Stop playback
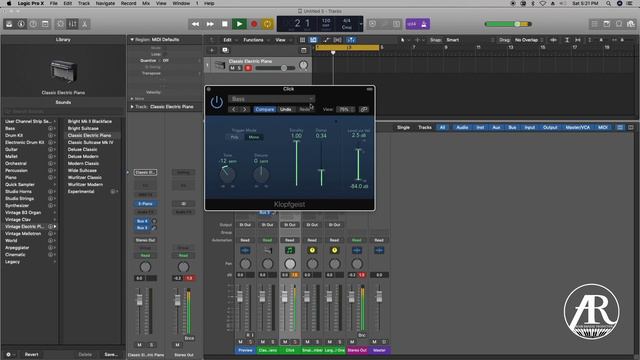 click(x=224, y=24)
